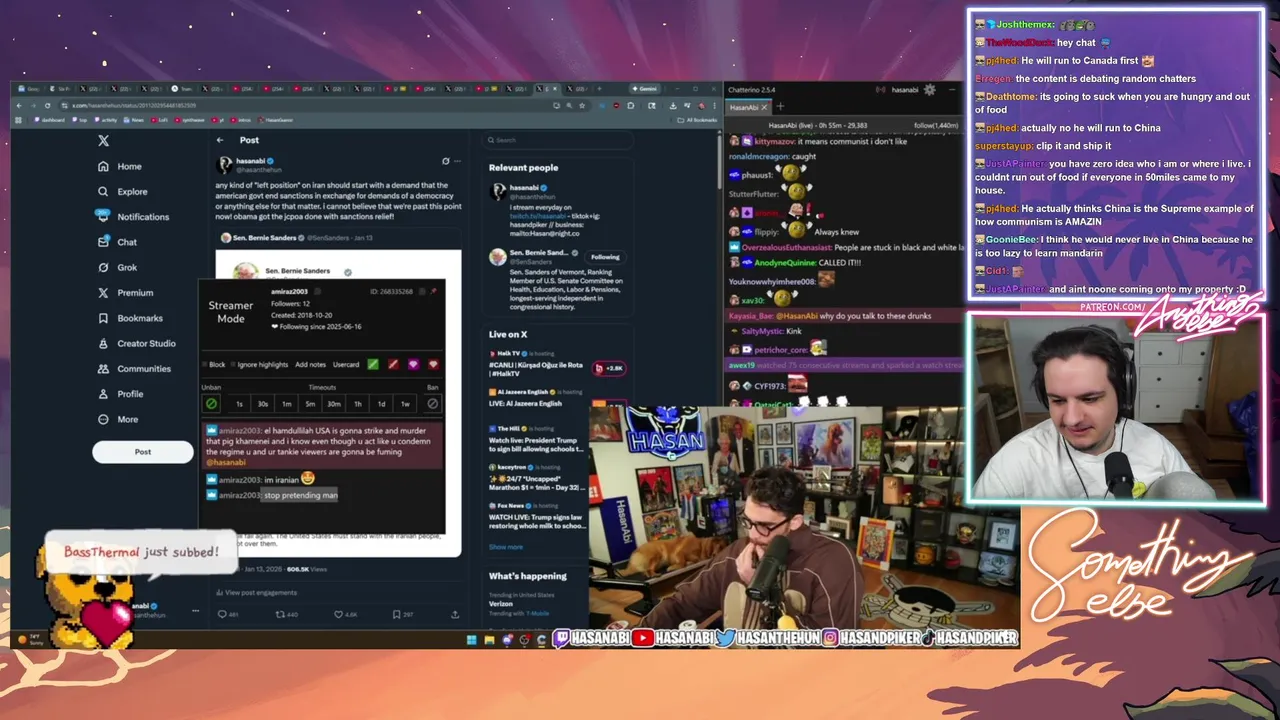Close the HasanAbi tab in Chatterino
This screenshot has width=1280, height=720.
click(x=764, y=107)
